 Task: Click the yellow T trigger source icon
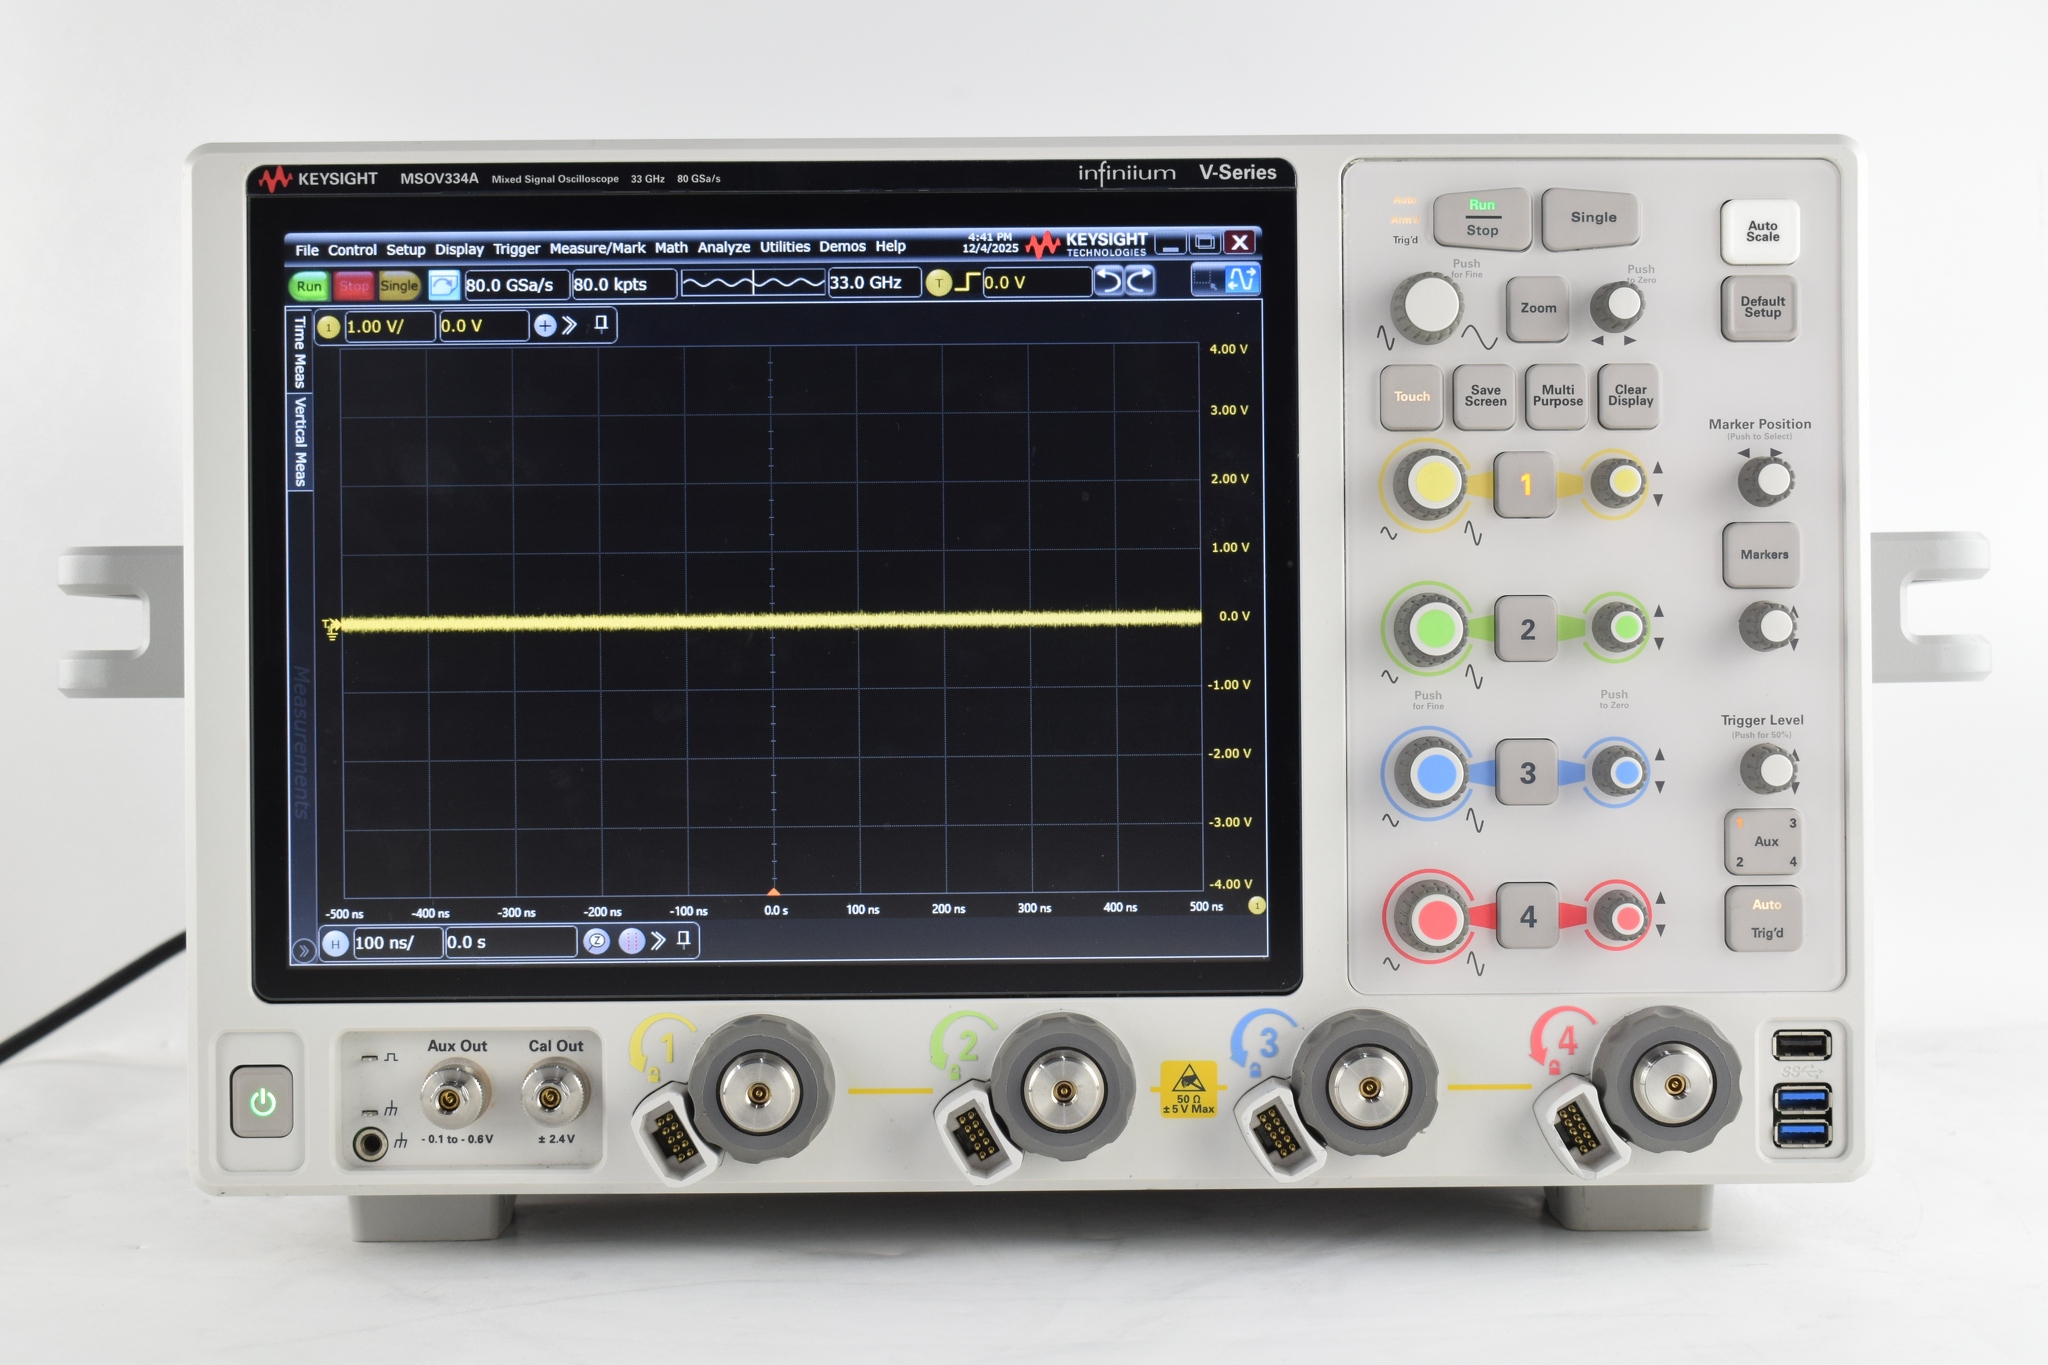pos(938,283)
